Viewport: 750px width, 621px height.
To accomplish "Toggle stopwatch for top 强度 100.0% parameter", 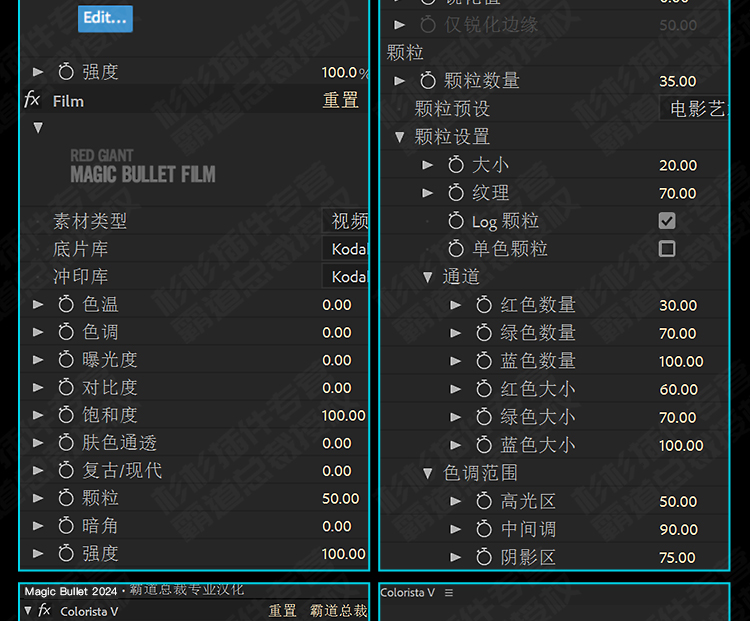I will tap(66, 72).
